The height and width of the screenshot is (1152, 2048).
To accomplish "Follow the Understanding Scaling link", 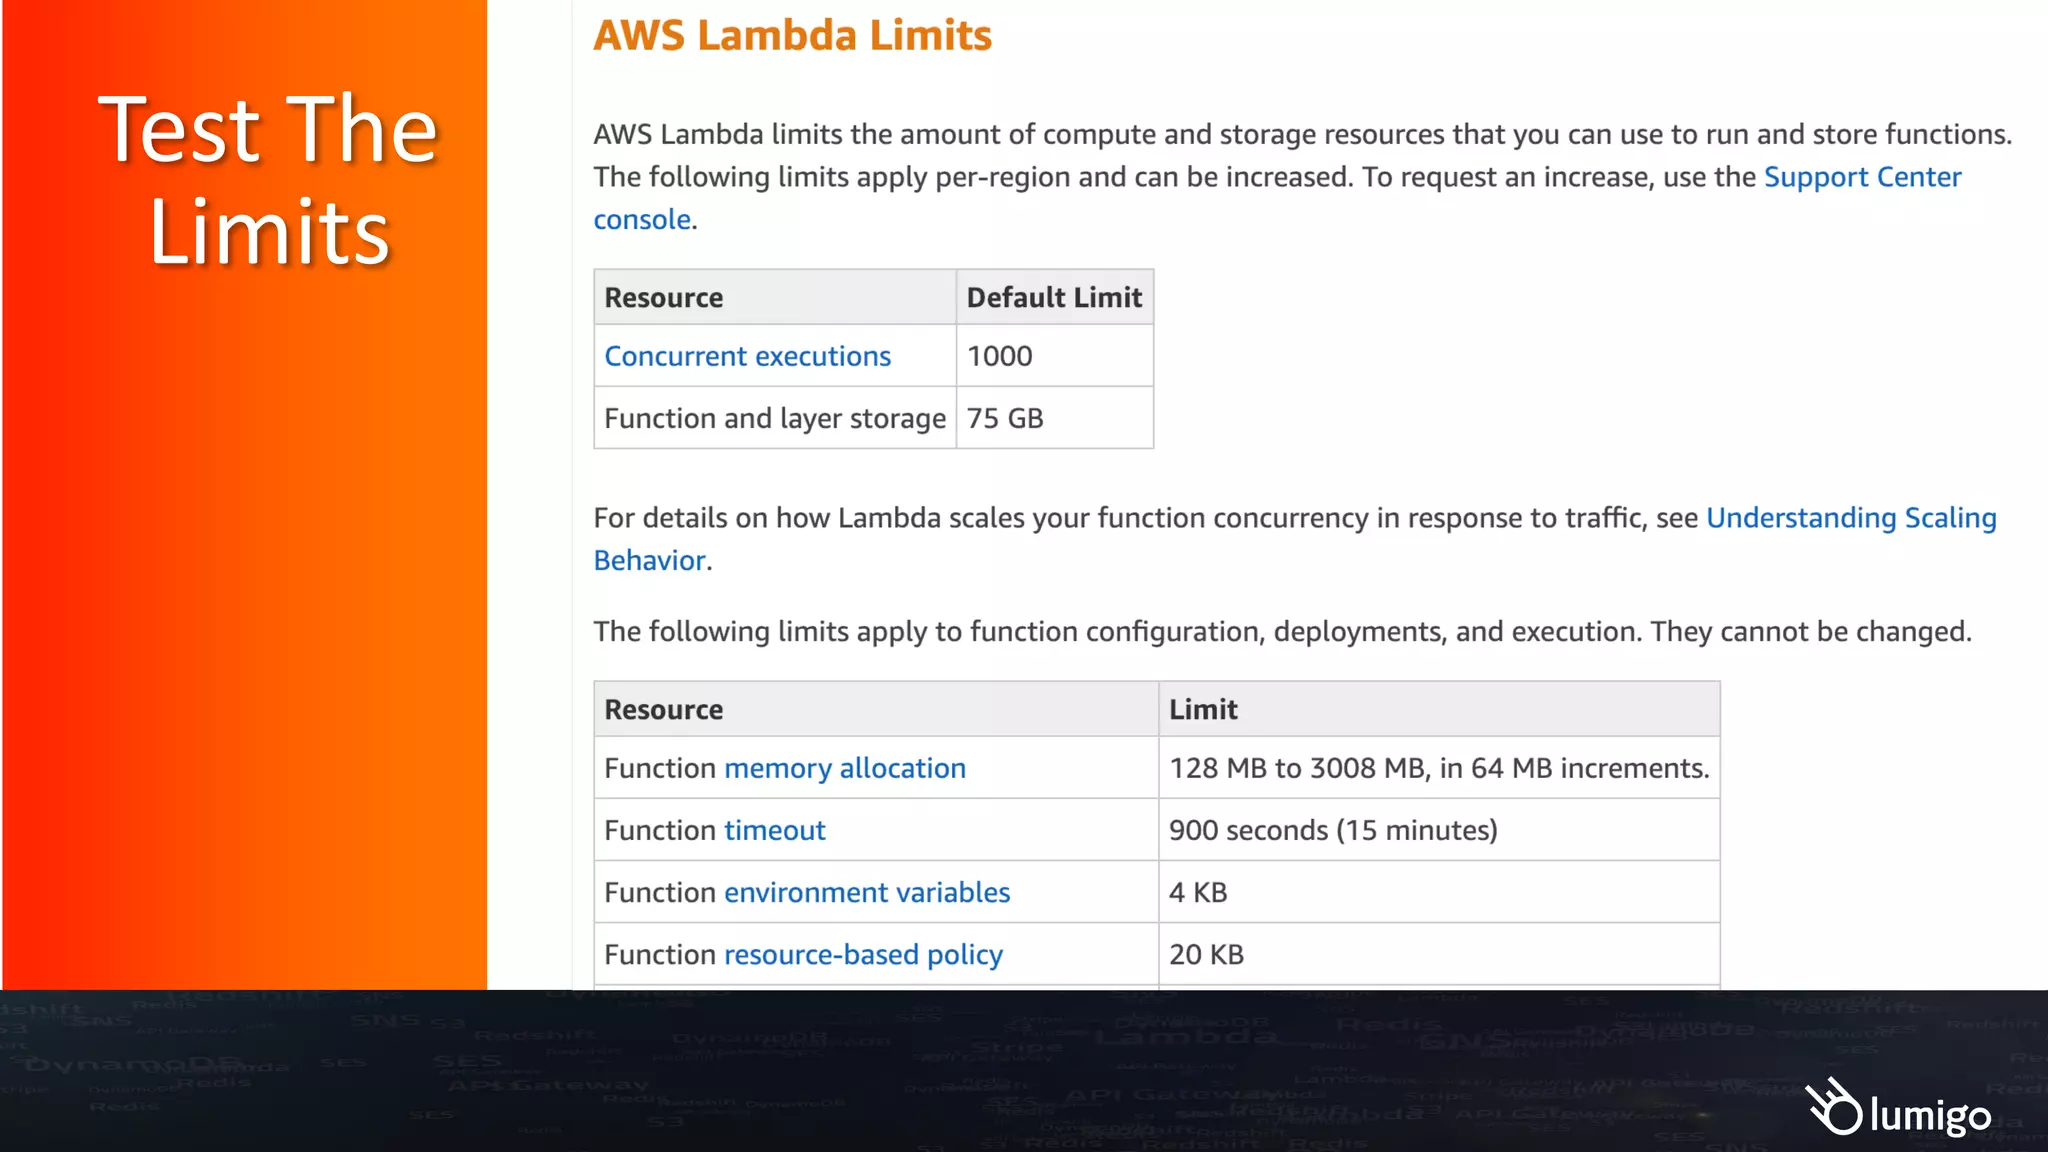I will click(x=1850, y=518).
